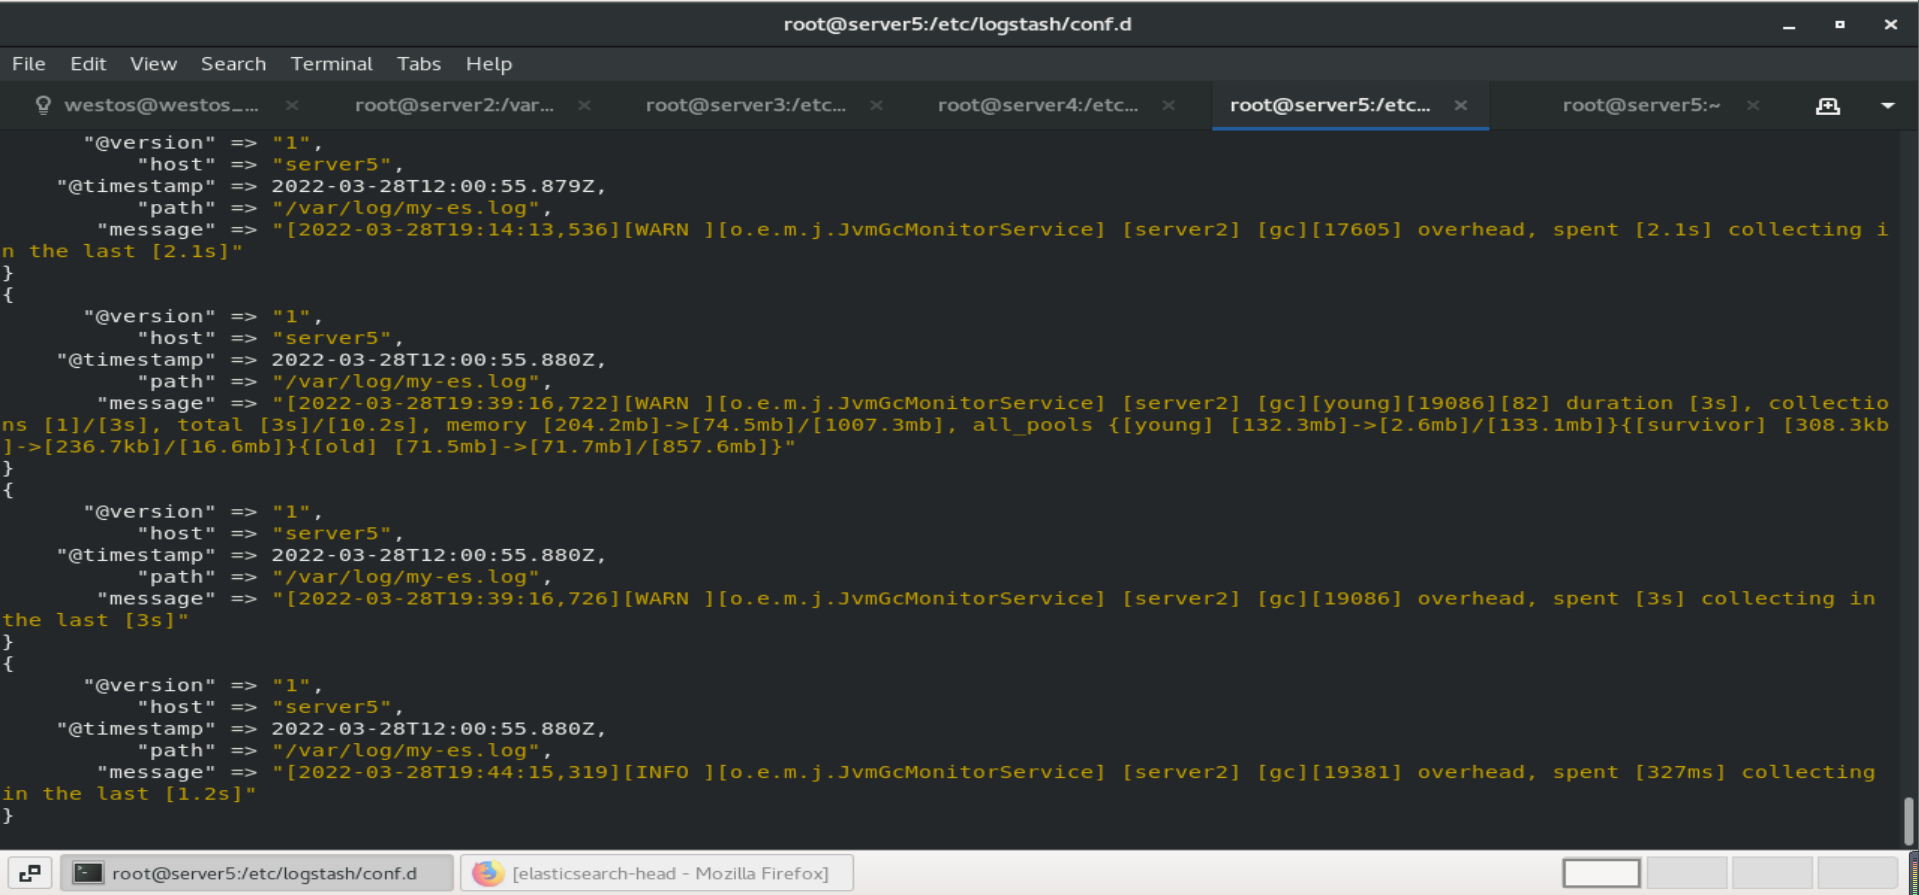This screenshot has height=895, width=1919.
Task: Switch to the root@server2:/var tab
Action: (x=454, y=105)
